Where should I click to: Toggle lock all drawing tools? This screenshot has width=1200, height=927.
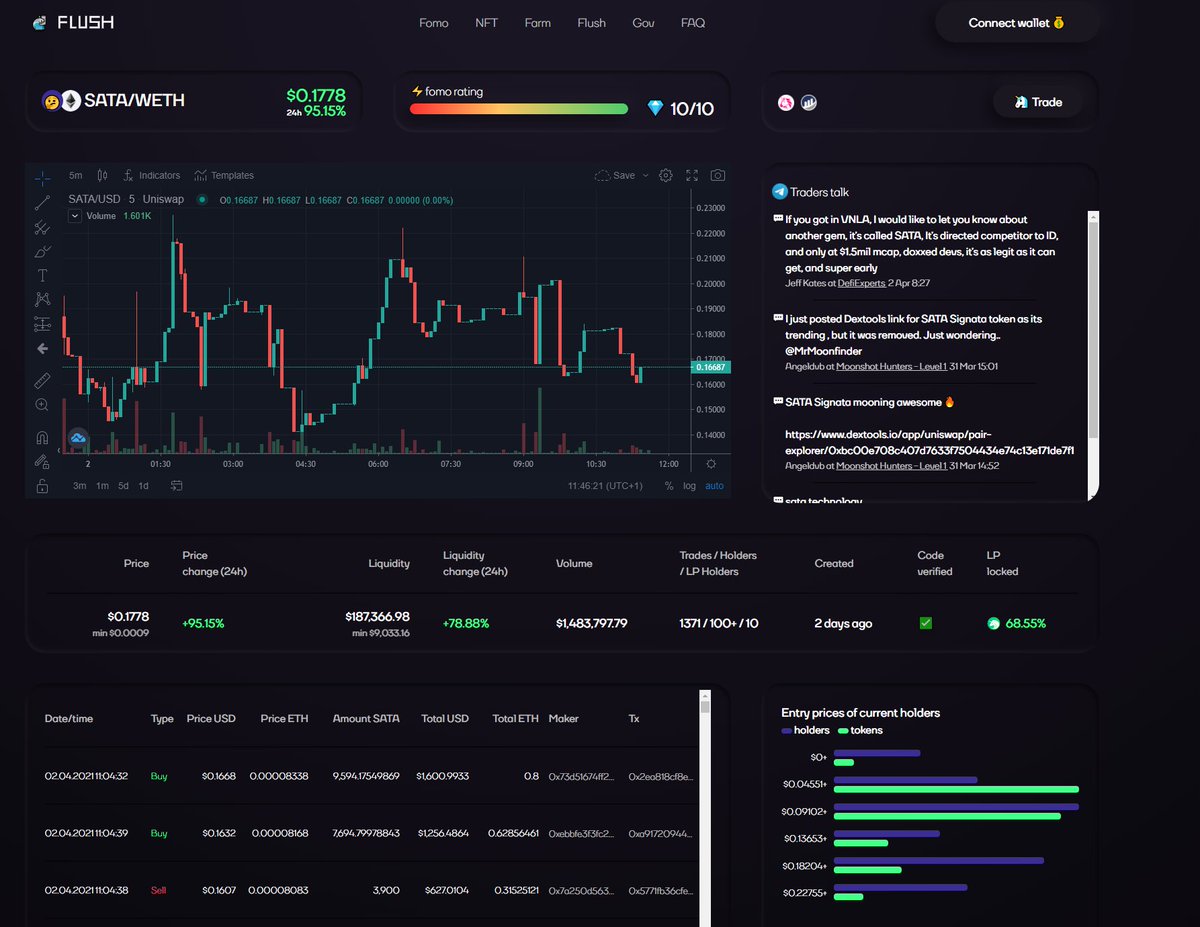click(x=42, y=486)
